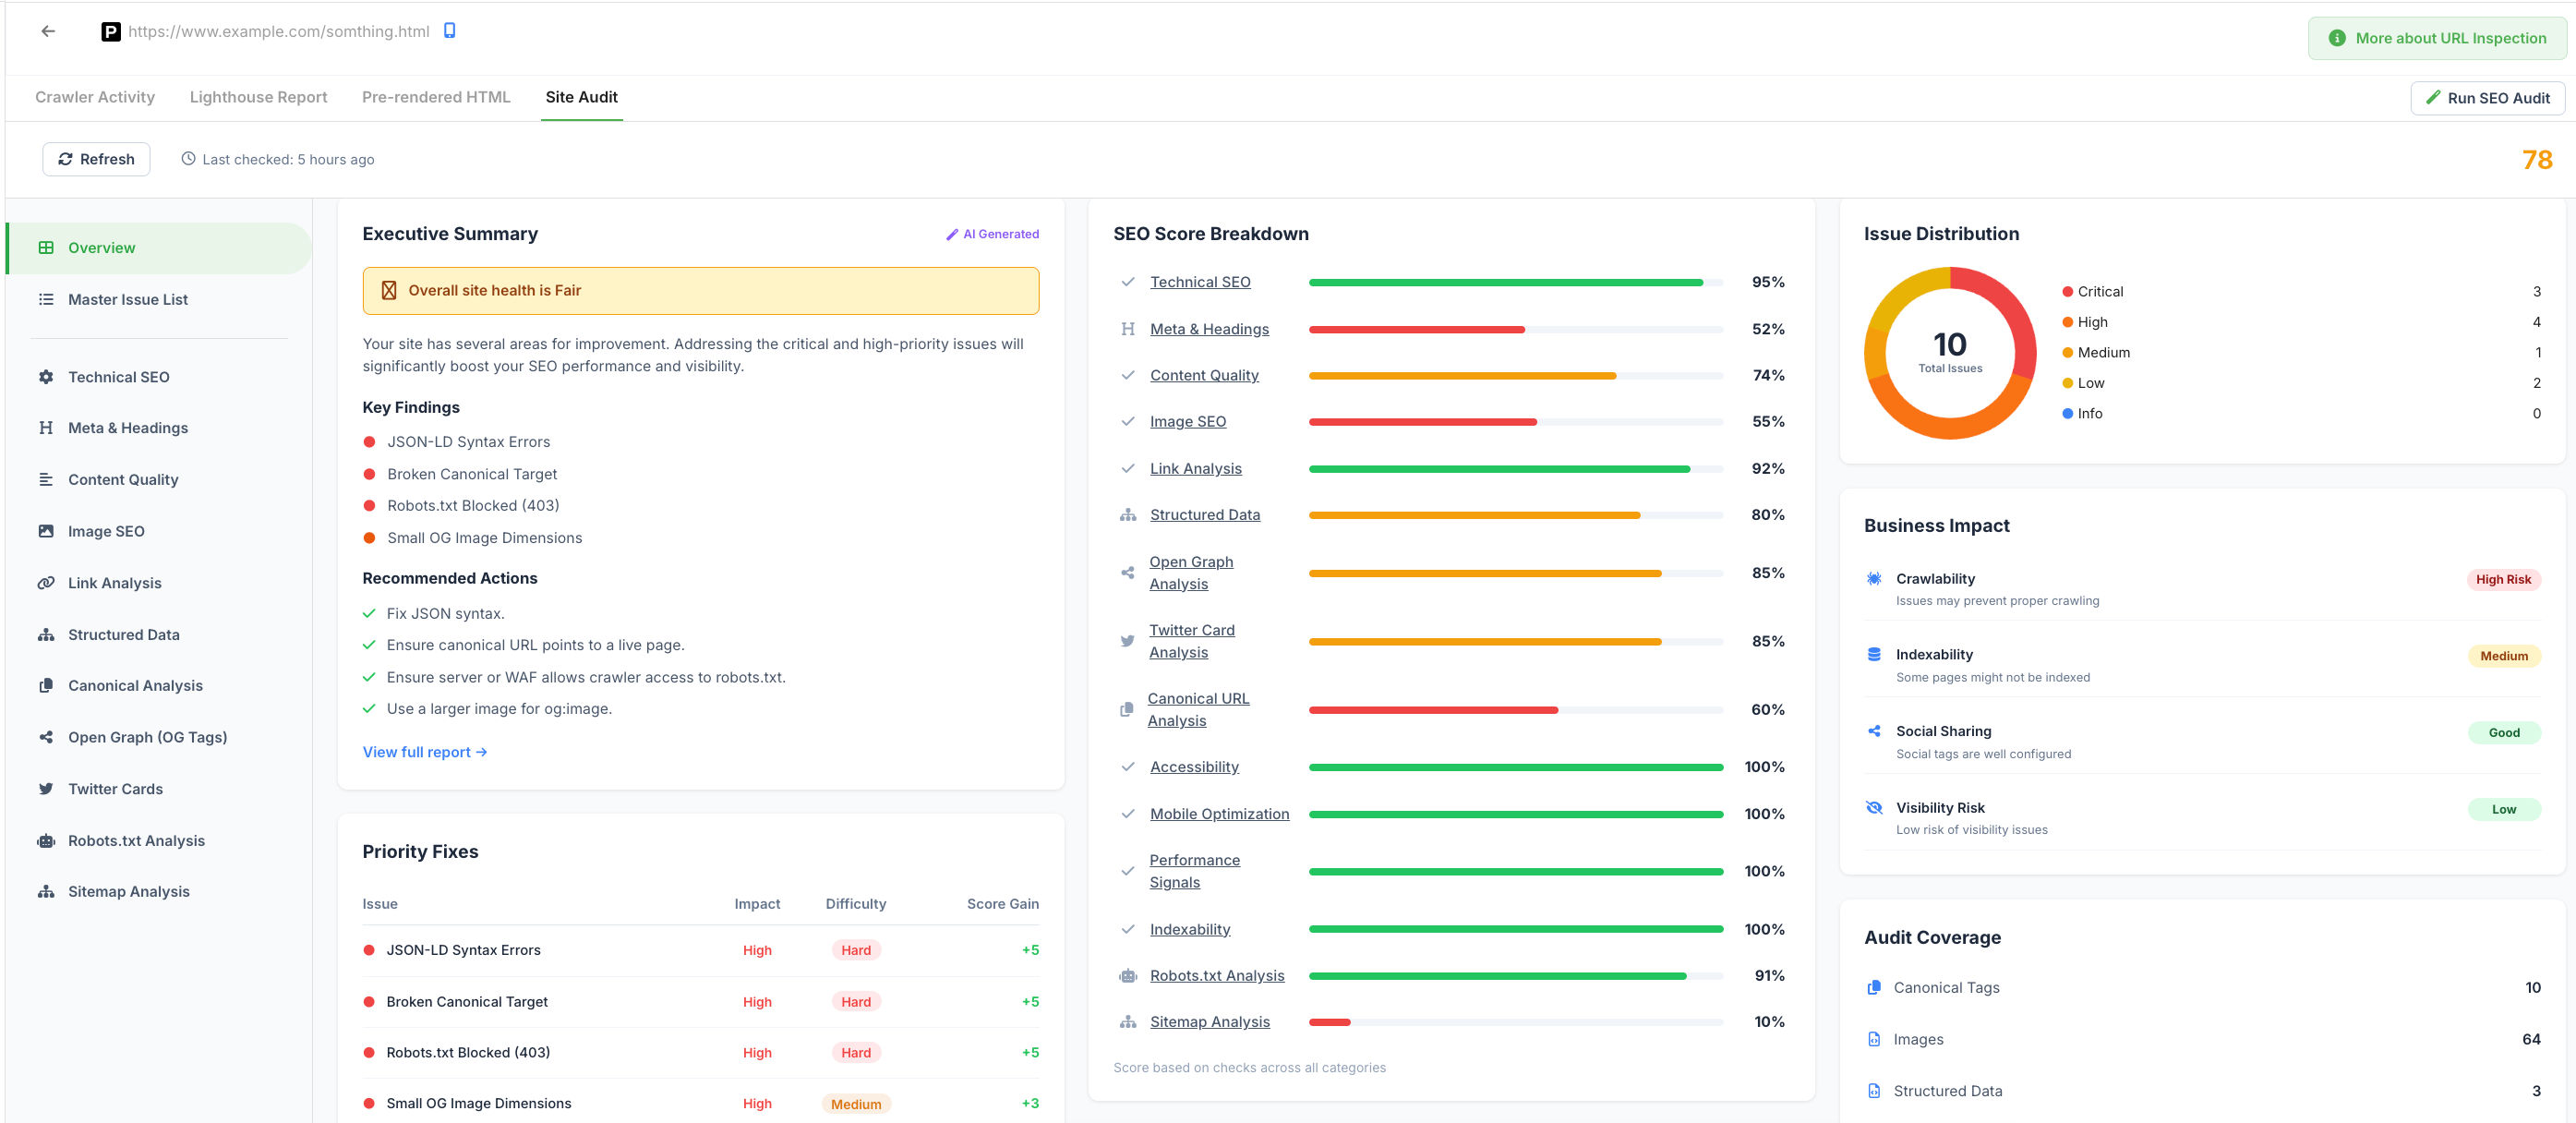Click the Image SEO 55% progress bar

click(1515, 422)
